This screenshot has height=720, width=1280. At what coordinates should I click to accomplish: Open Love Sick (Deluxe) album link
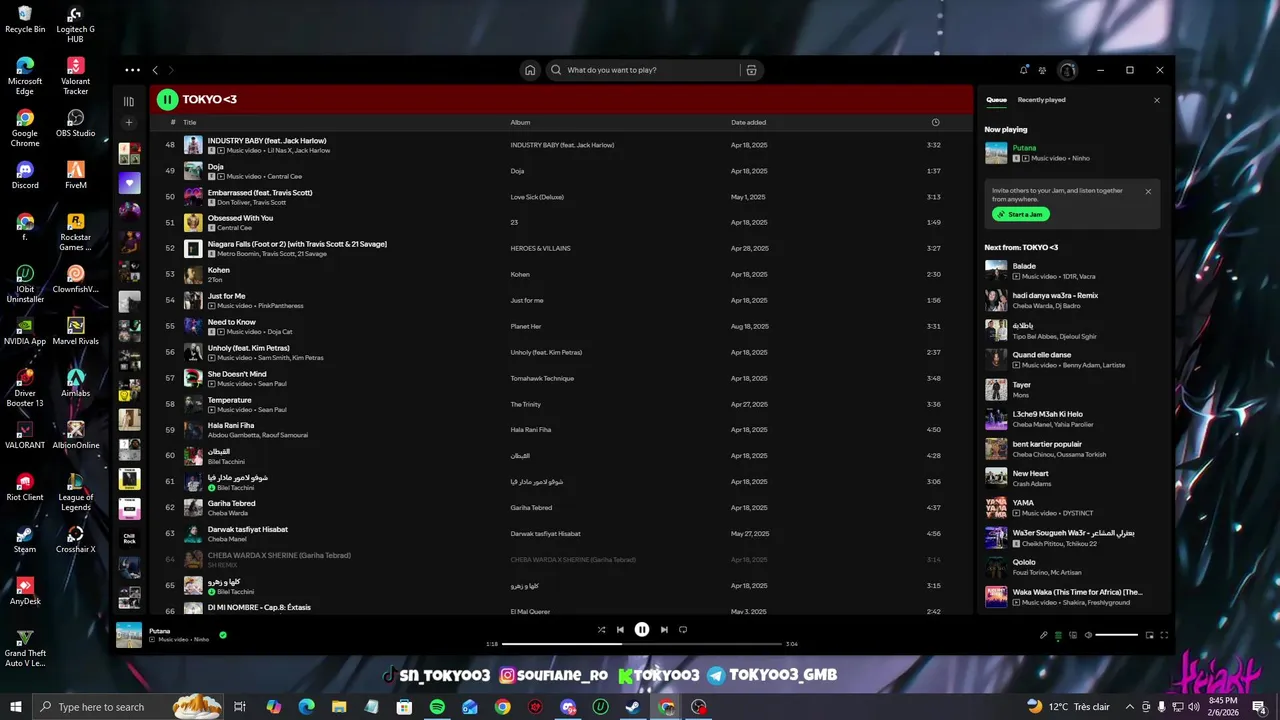538,197
